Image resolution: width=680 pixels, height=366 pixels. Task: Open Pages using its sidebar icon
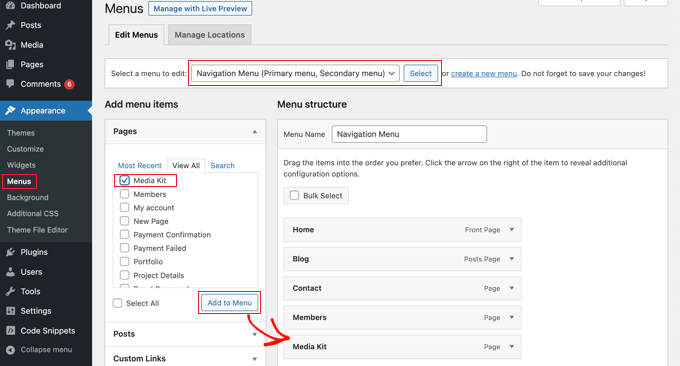point(10,64)
